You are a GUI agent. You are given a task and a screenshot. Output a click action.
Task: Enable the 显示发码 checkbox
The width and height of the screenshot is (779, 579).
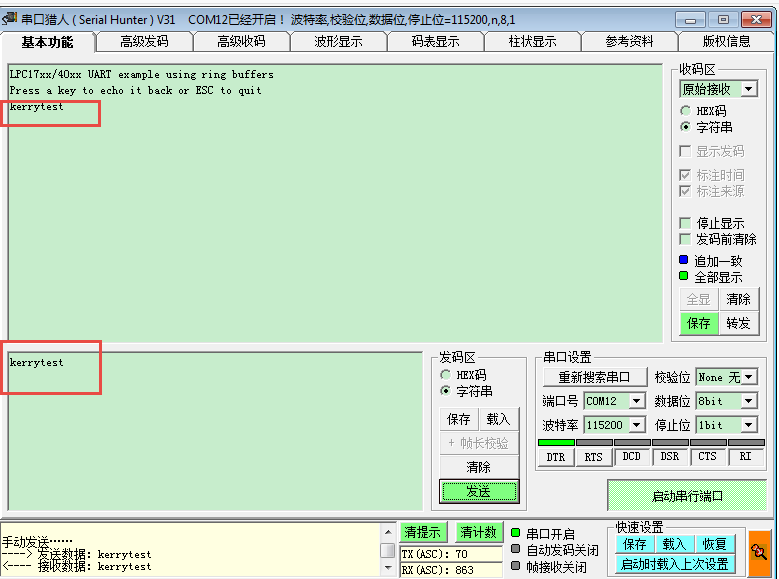(x=685, y=151)
